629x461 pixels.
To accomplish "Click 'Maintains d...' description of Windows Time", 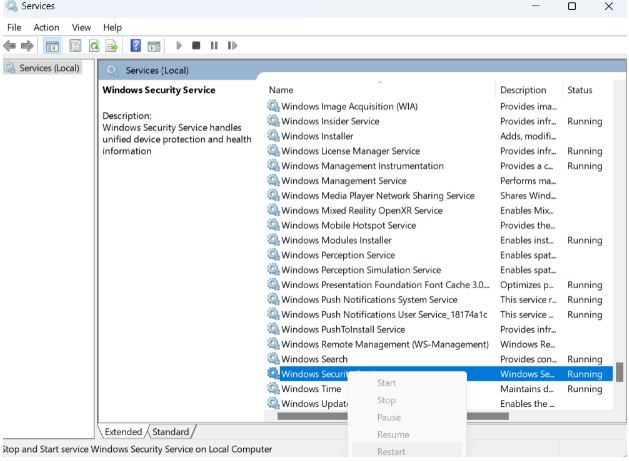I will click(527, 389).
